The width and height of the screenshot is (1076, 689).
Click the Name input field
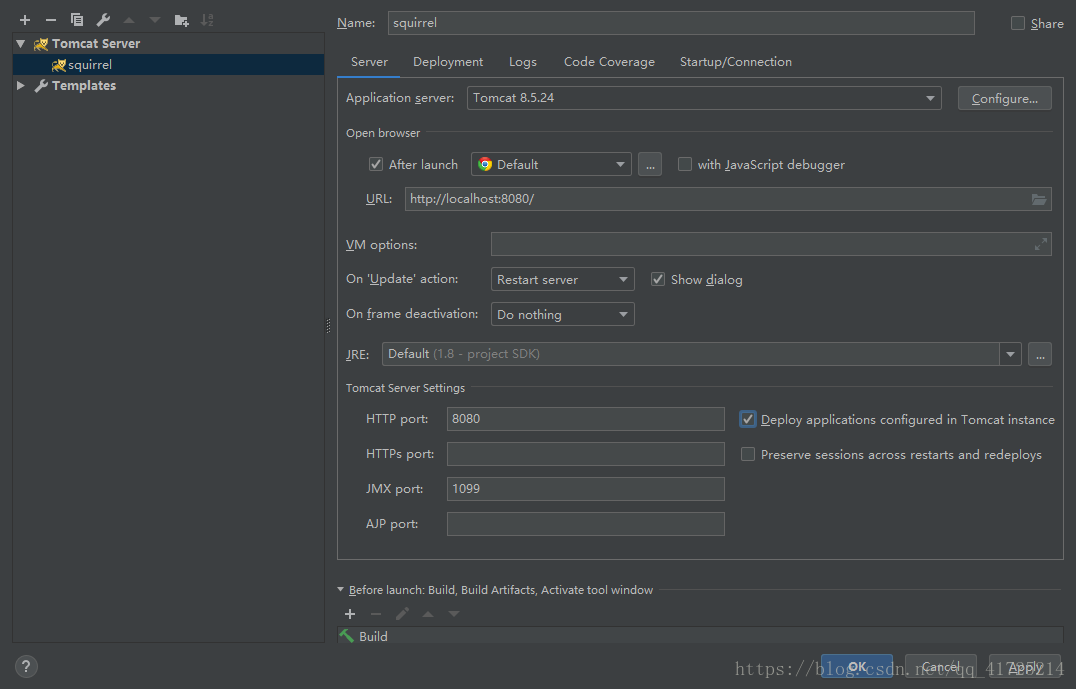(681, 23)
